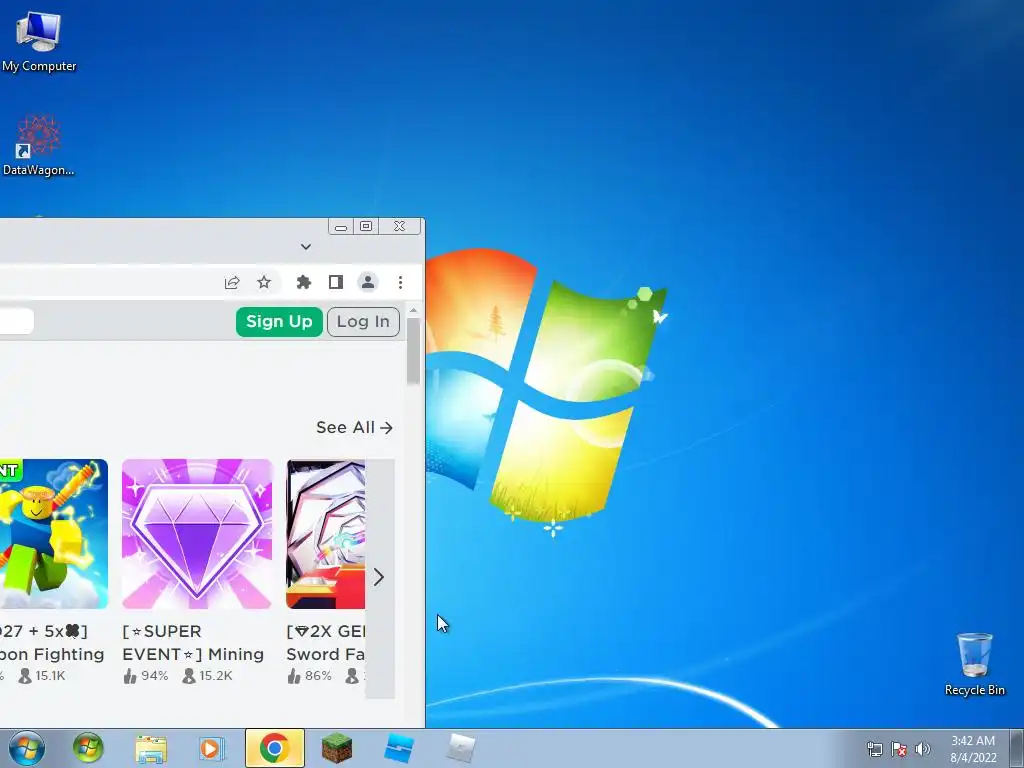Click the network tray icon
1024x768 pixels.
pyautogui.click(x=874, y=749)
